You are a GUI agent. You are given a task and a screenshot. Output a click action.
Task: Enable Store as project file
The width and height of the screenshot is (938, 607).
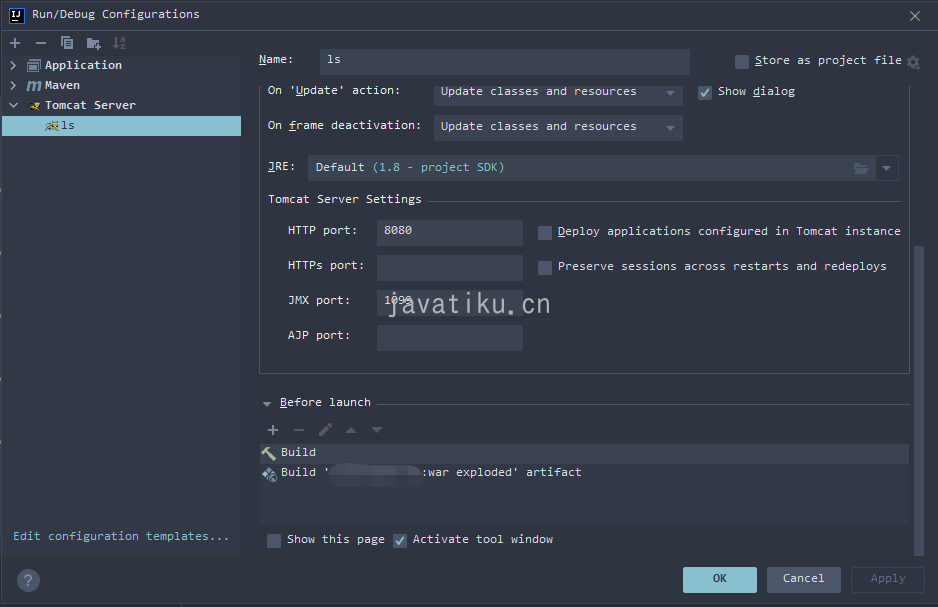click(742, 62)
